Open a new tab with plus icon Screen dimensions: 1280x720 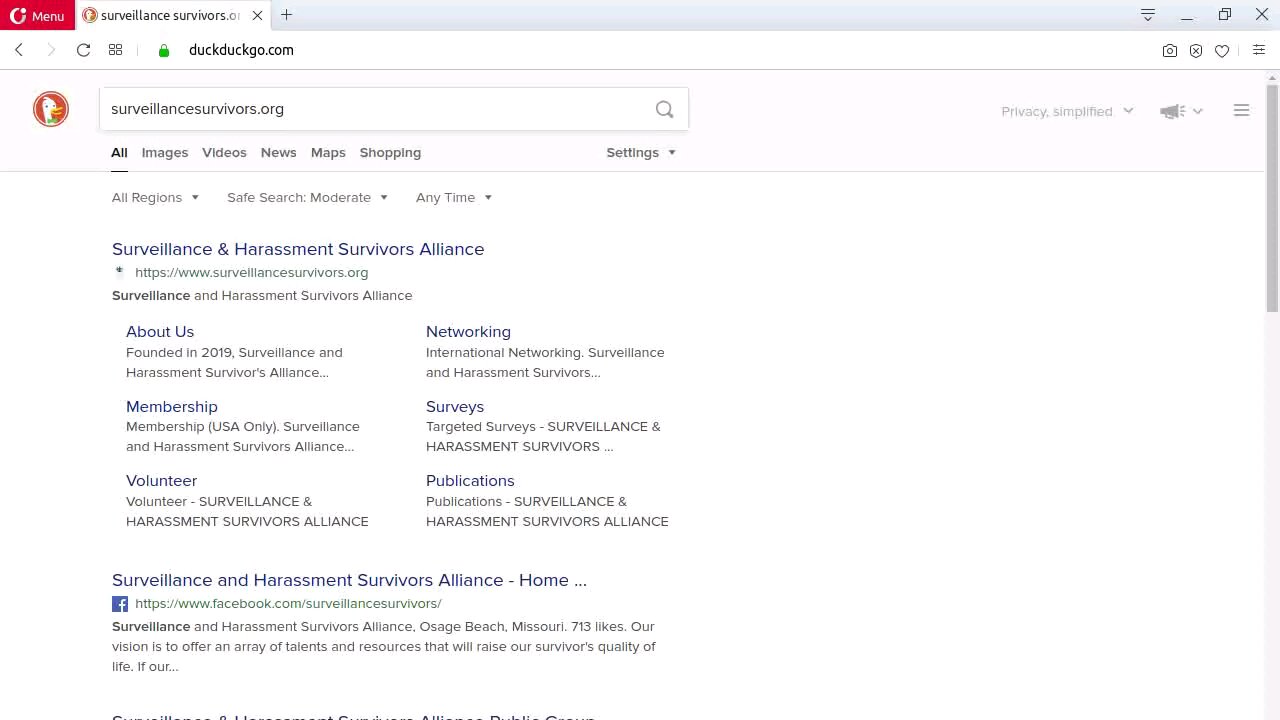point(287,15)
